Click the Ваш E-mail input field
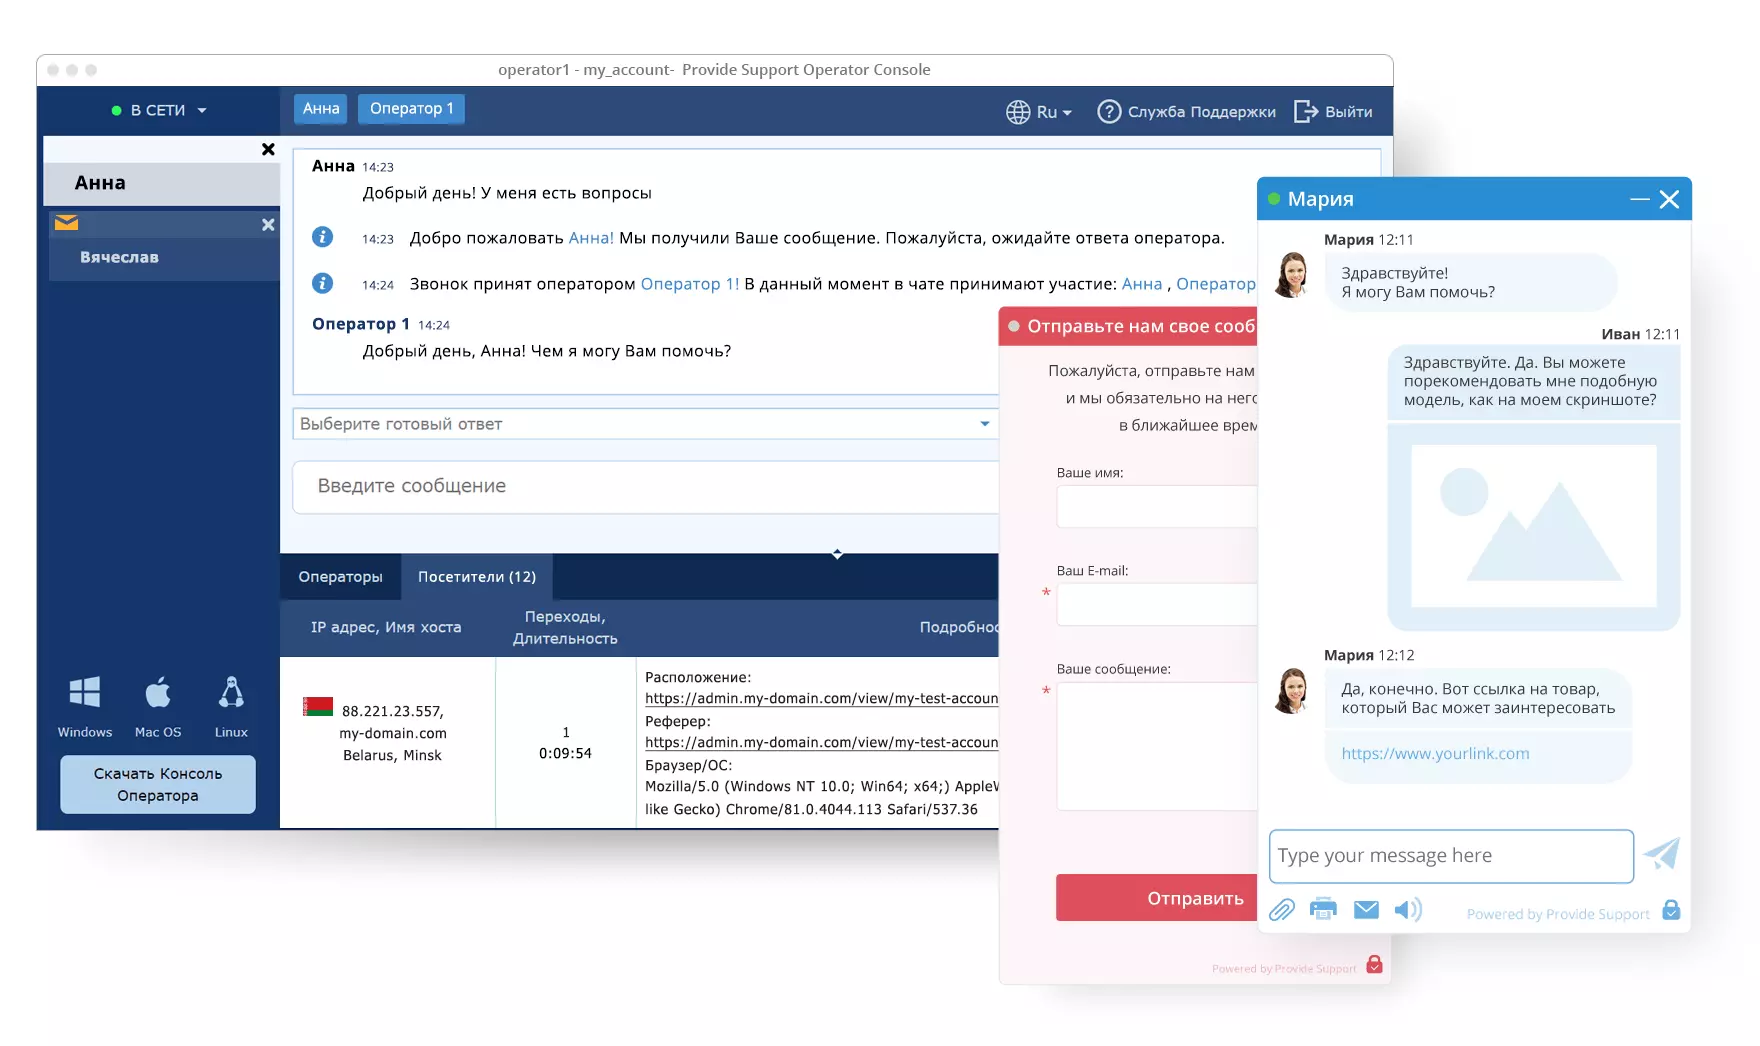This screenshot has width=1760, height=1046. (1157, 605)
